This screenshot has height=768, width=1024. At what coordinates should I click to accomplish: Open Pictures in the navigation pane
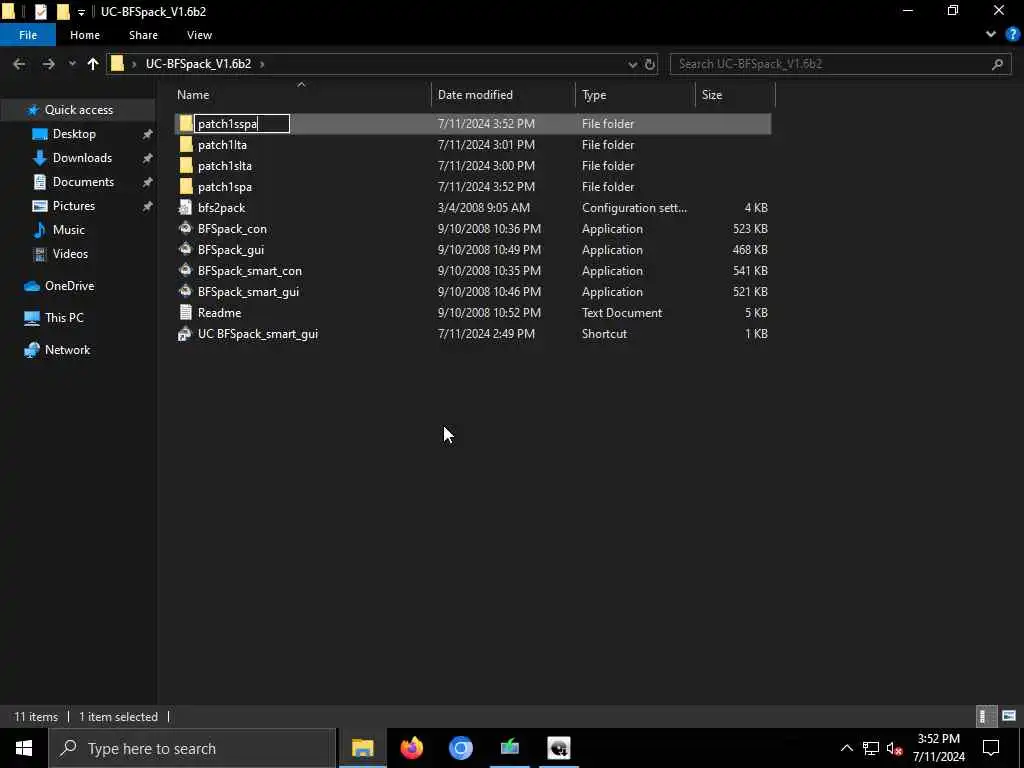tap(73, 206)
